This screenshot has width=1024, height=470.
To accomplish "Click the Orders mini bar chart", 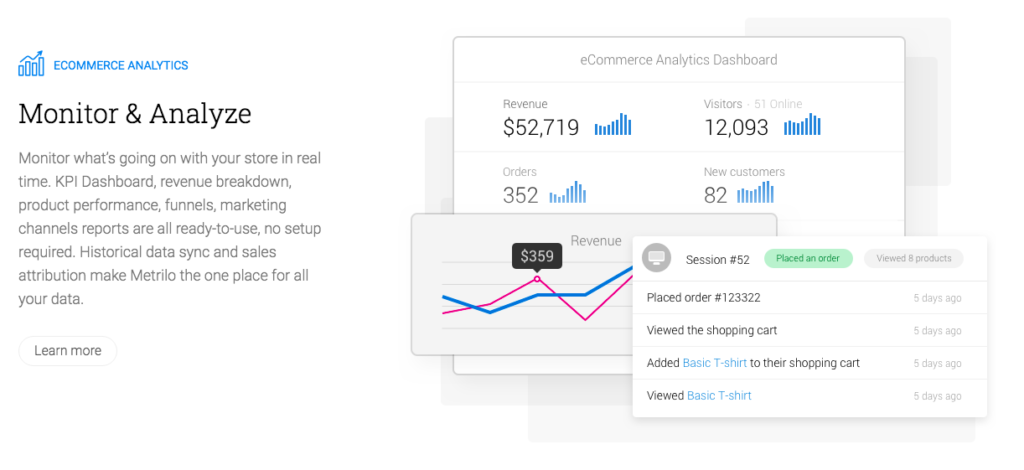I will [568, 192].
